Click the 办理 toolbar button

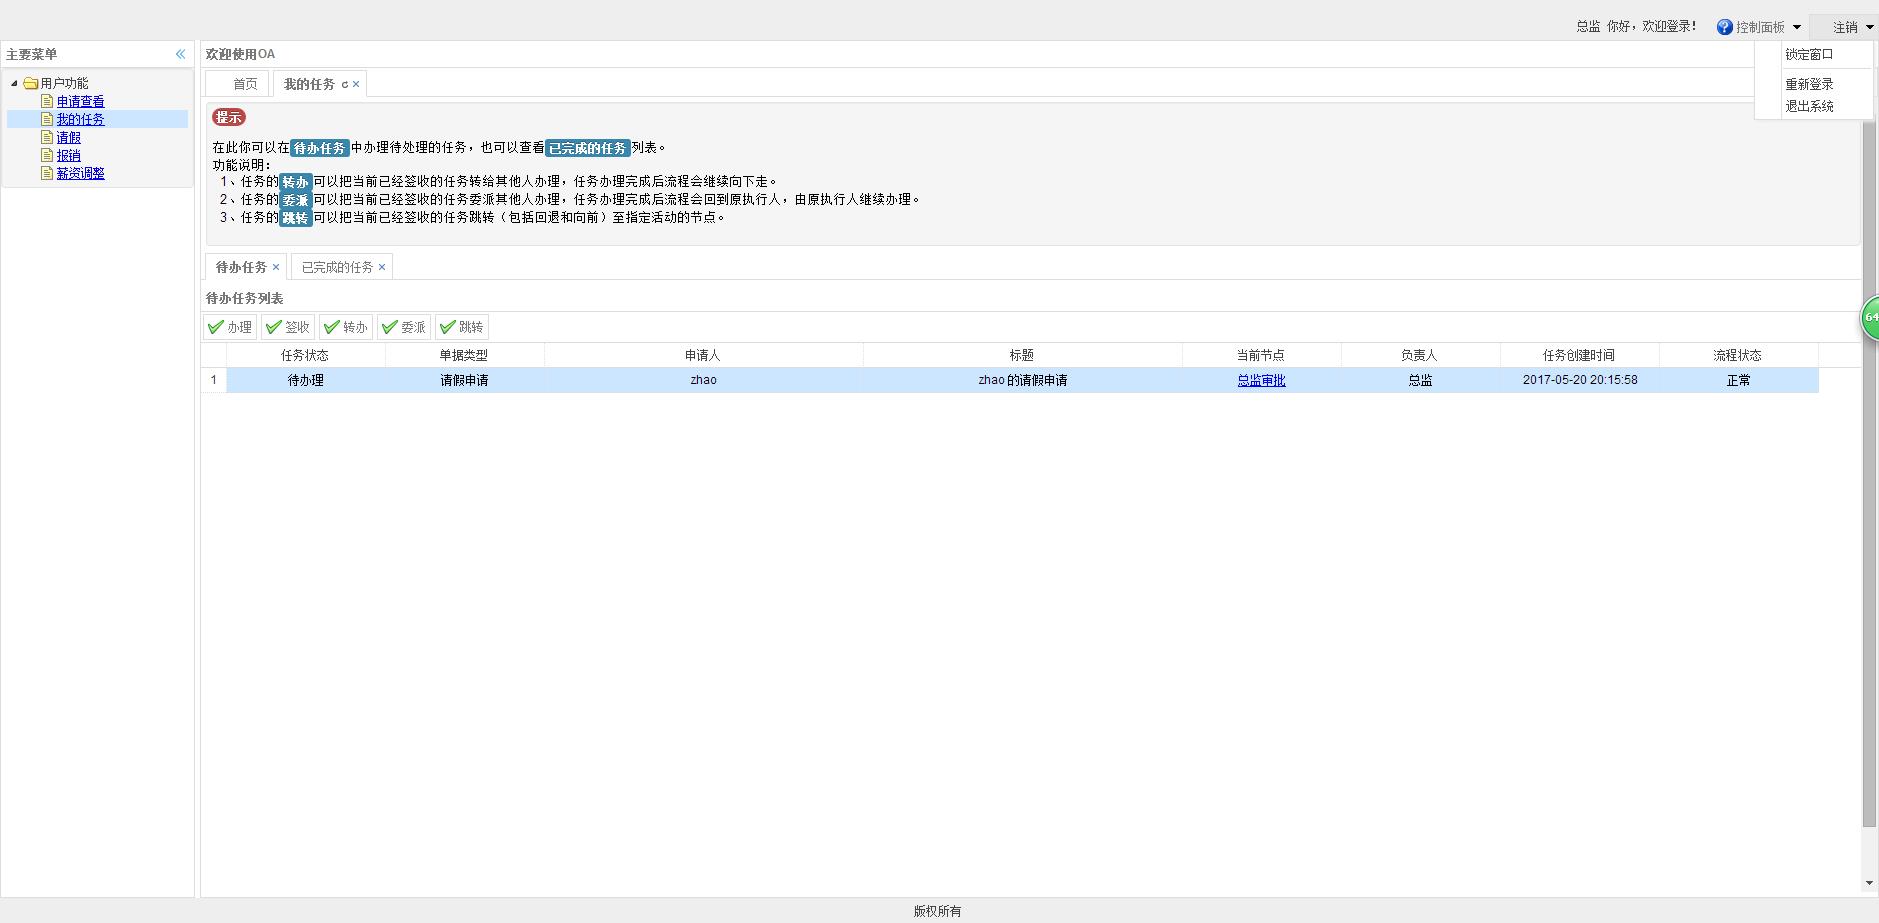[230, 327]
